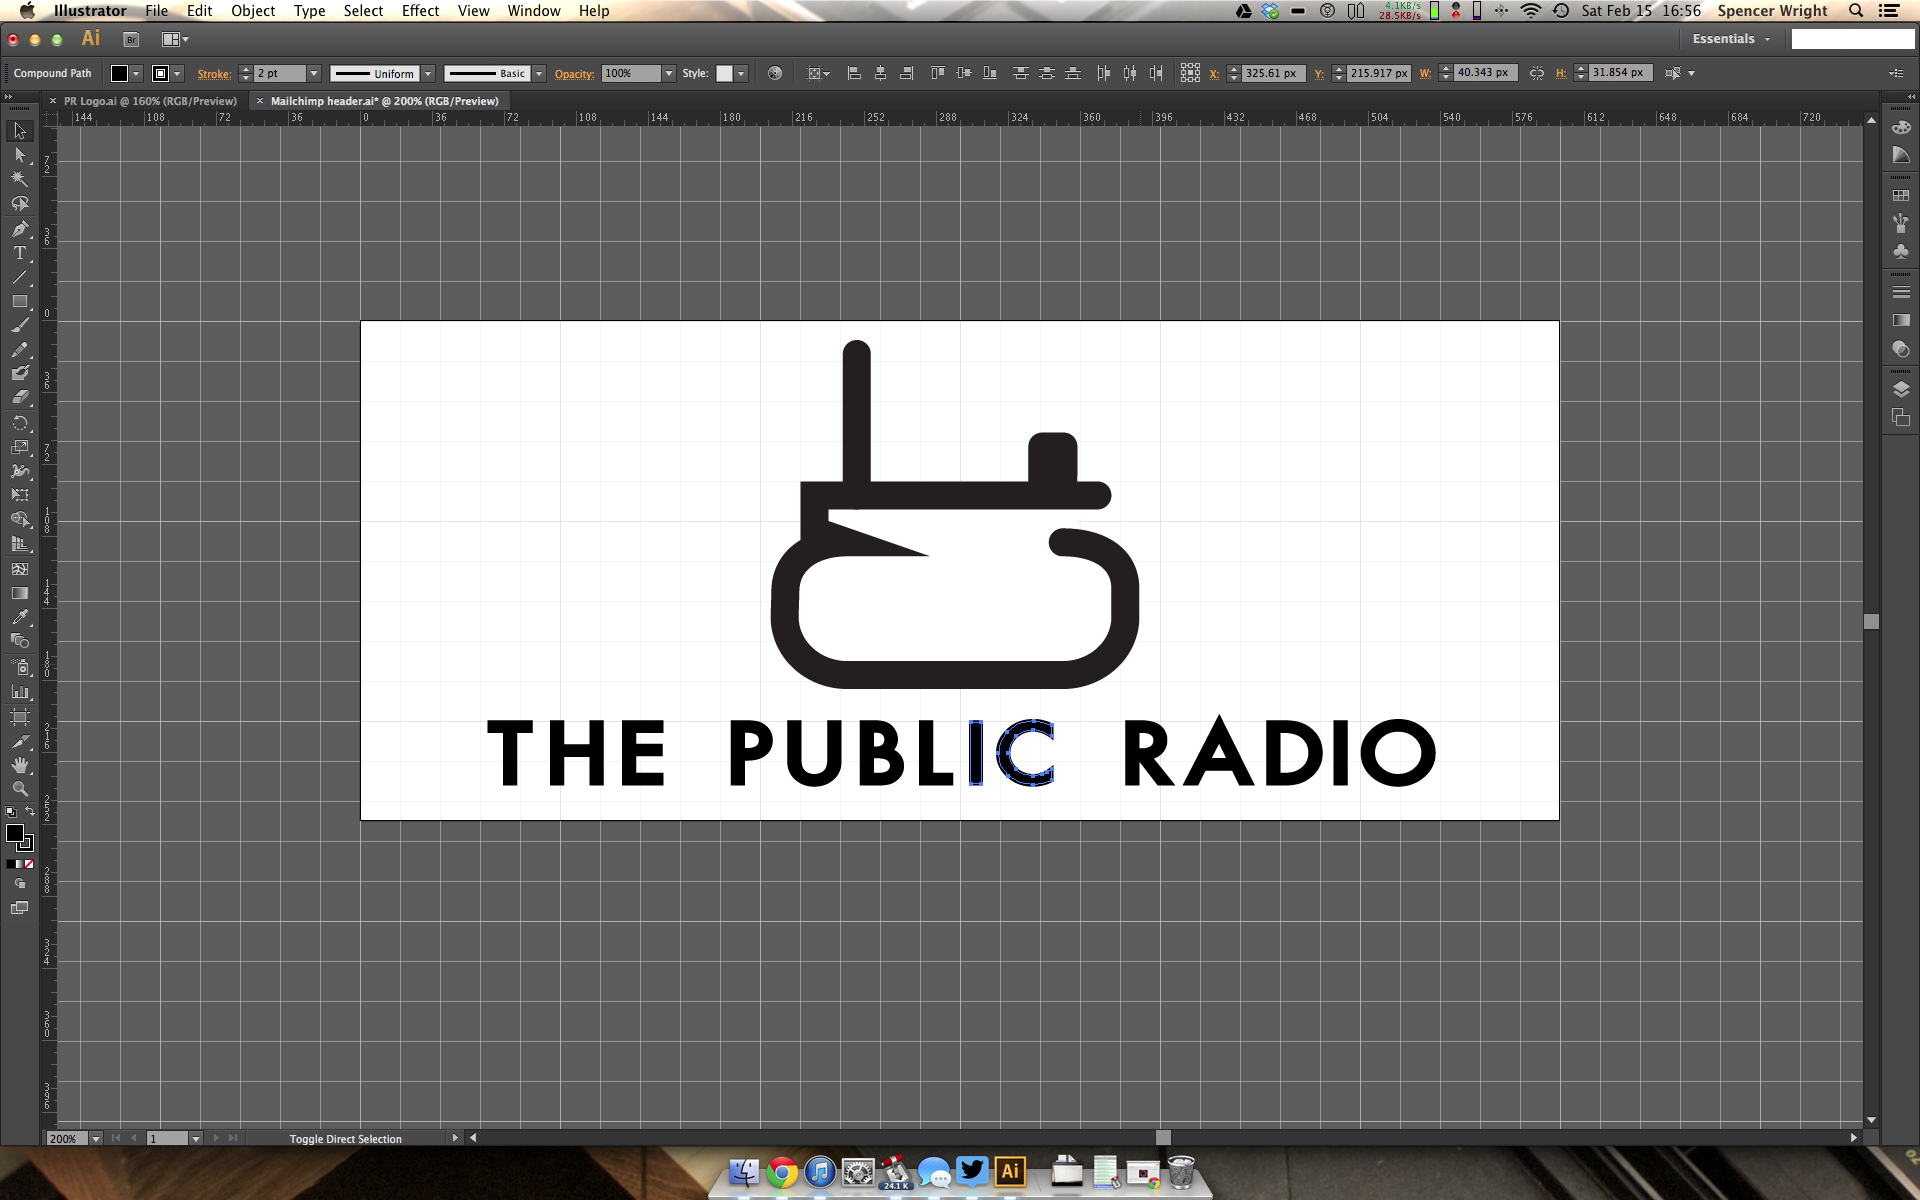Click Vertical Align Top icon
The width and height of the screenshot is (1920, 1200).
click(937, 73)
